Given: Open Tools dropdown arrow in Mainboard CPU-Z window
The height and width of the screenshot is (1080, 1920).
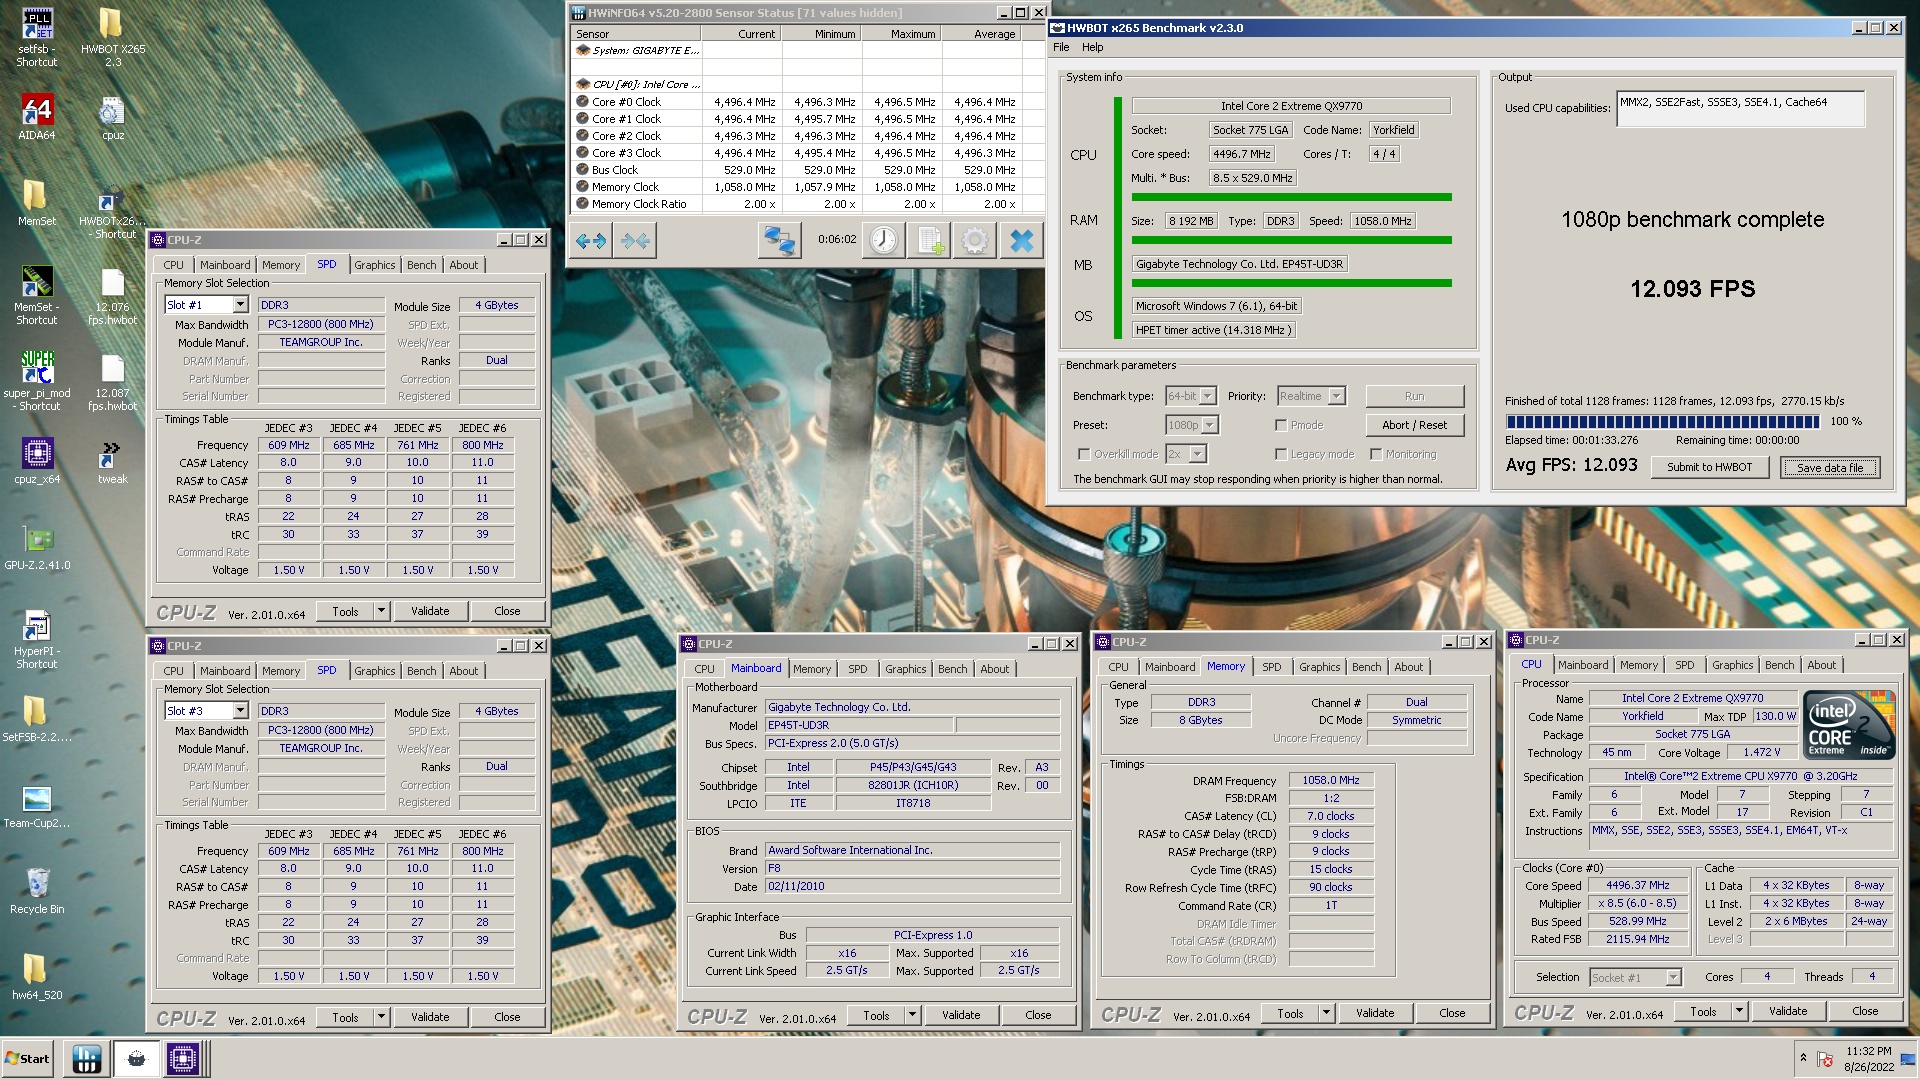Looking at the screenshot, I should (x=912, y=1015).
